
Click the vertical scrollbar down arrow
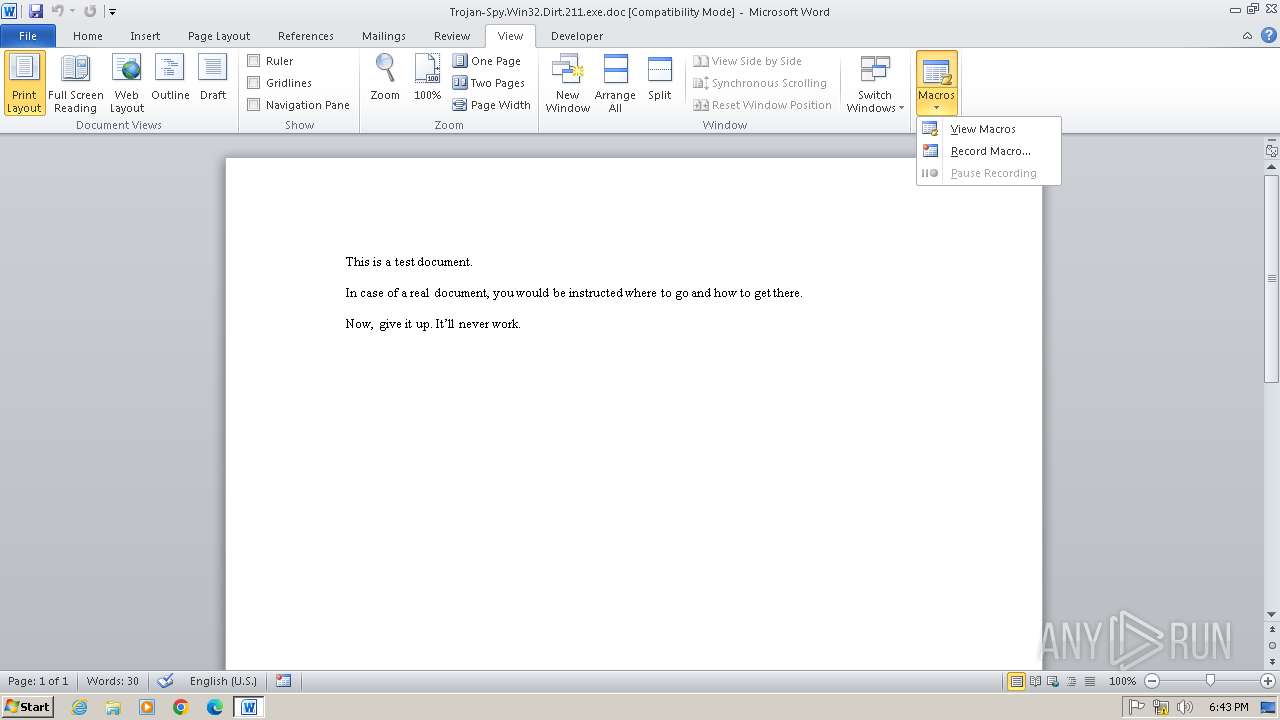click(x=1272, y=615)
